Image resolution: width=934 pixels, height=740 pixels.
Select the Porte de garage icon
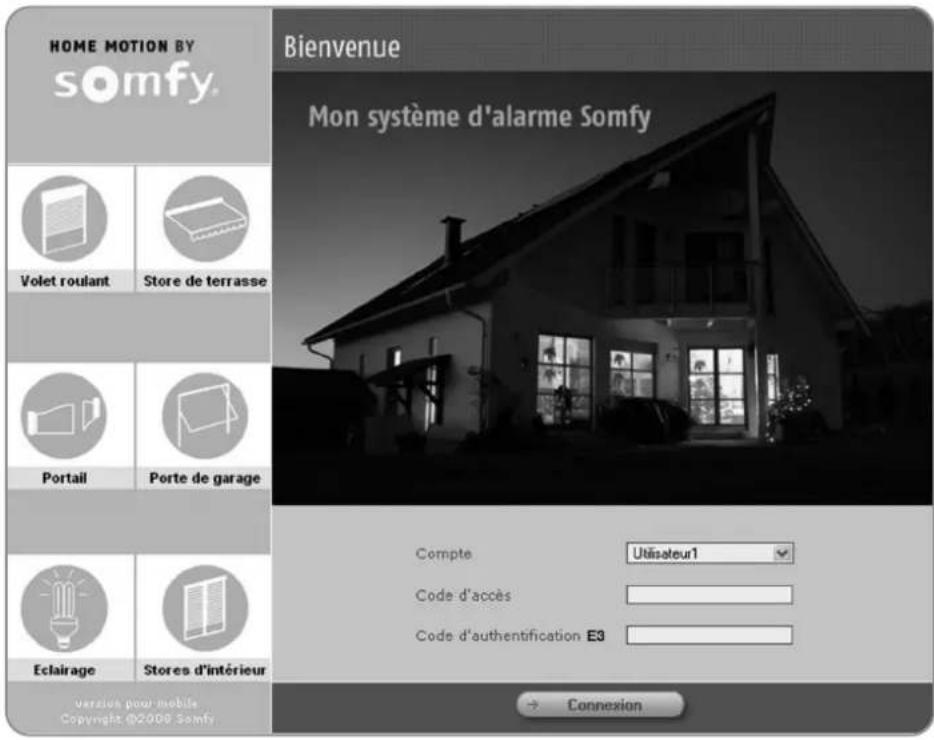[x=206, y=416]
